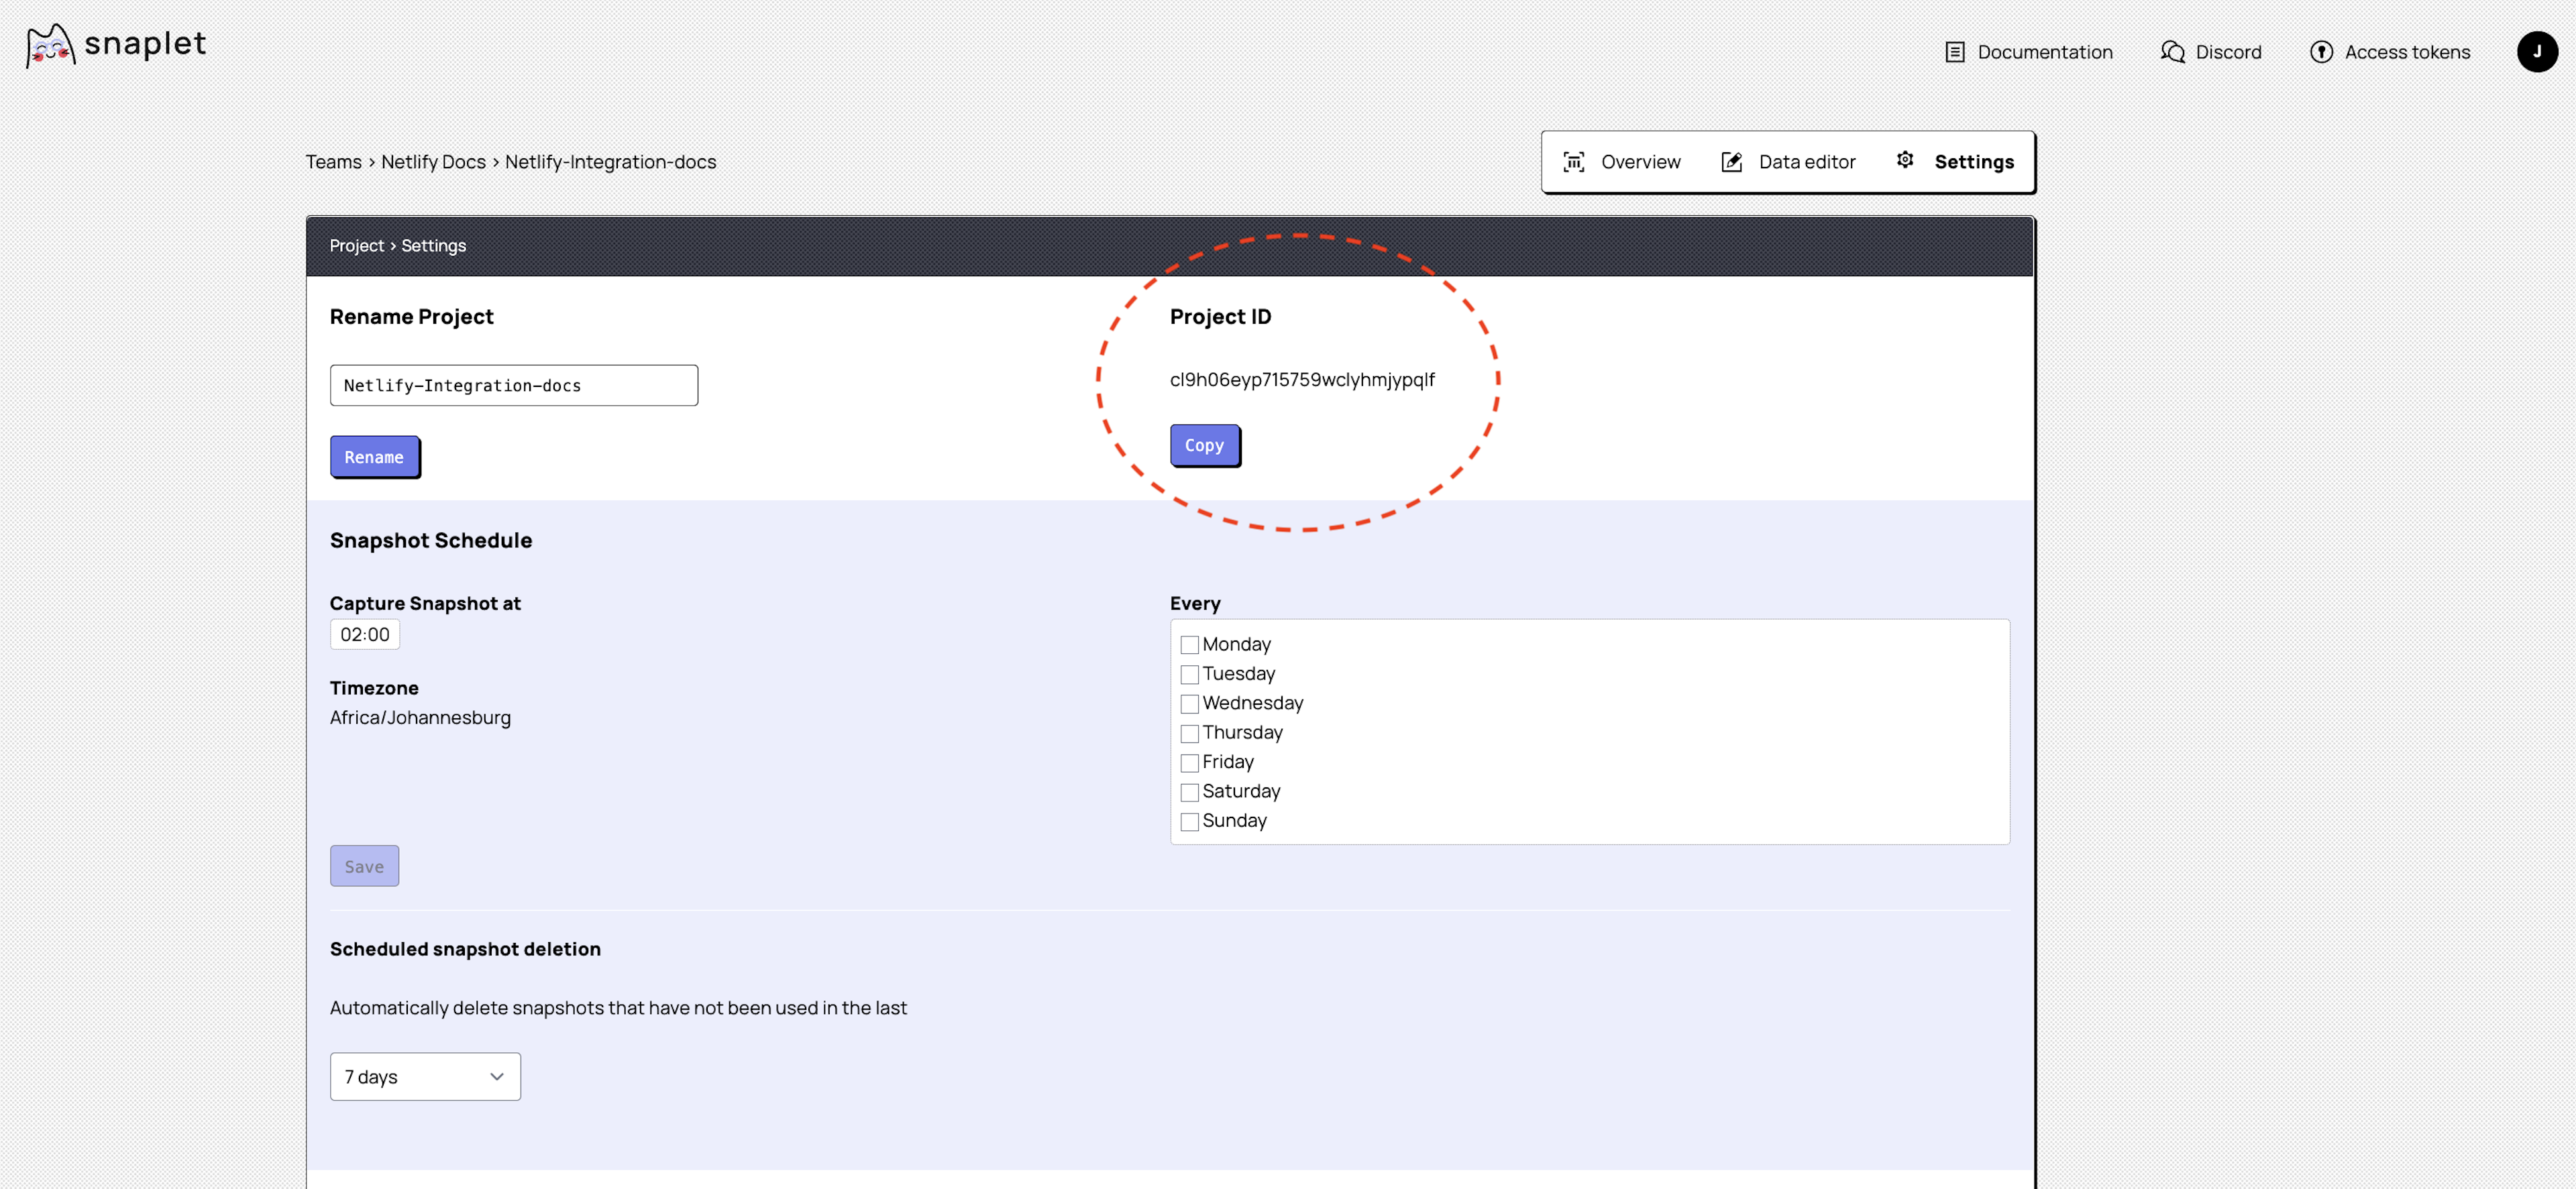This screenshot has width=2576, height=1189.
Task: Expand scheduled snapshot deletion dropdown
Action: (424, 1076)
